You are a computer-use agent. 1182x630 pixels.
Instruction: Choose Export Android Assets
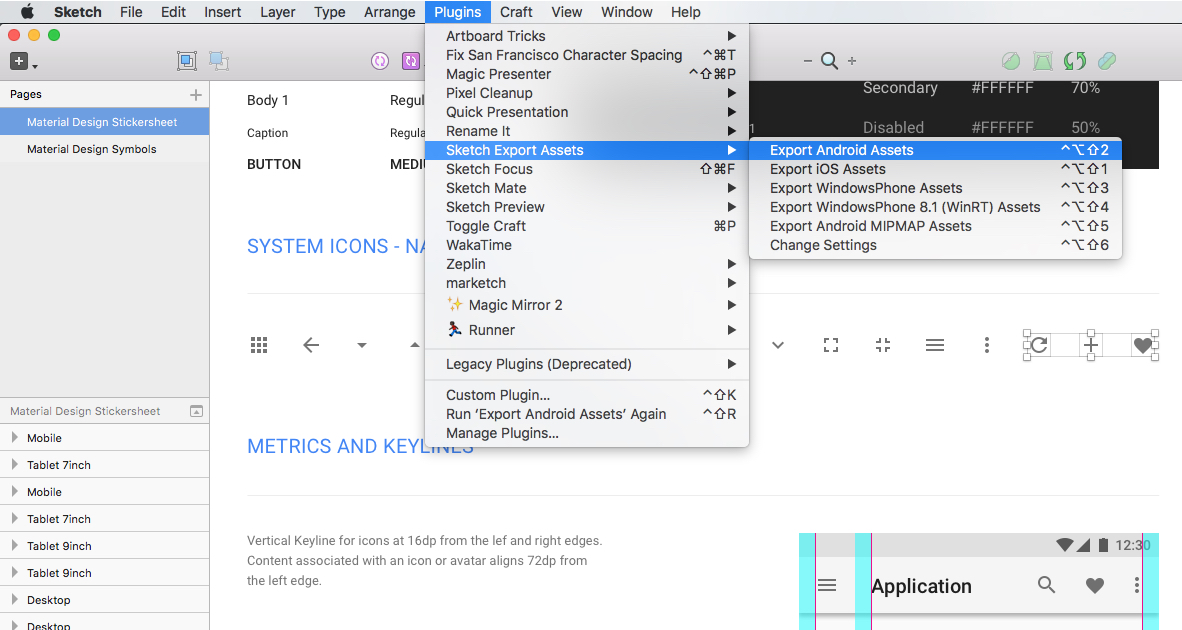coord(935,151)
